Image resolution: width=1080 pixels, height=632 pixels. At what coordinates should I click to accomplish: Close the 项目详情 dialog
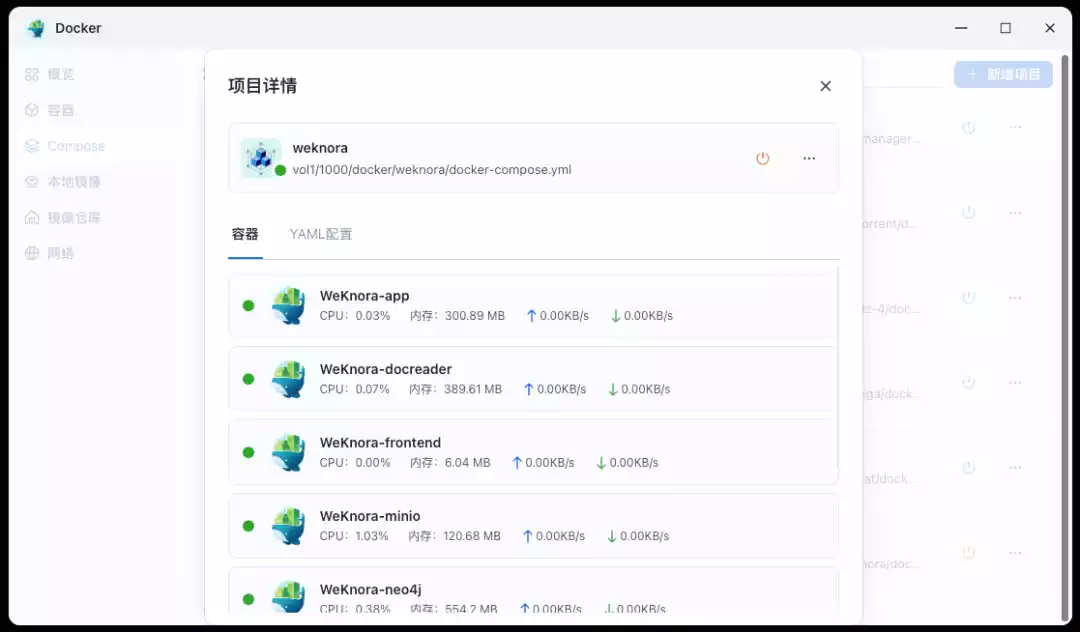coord(825,86)
